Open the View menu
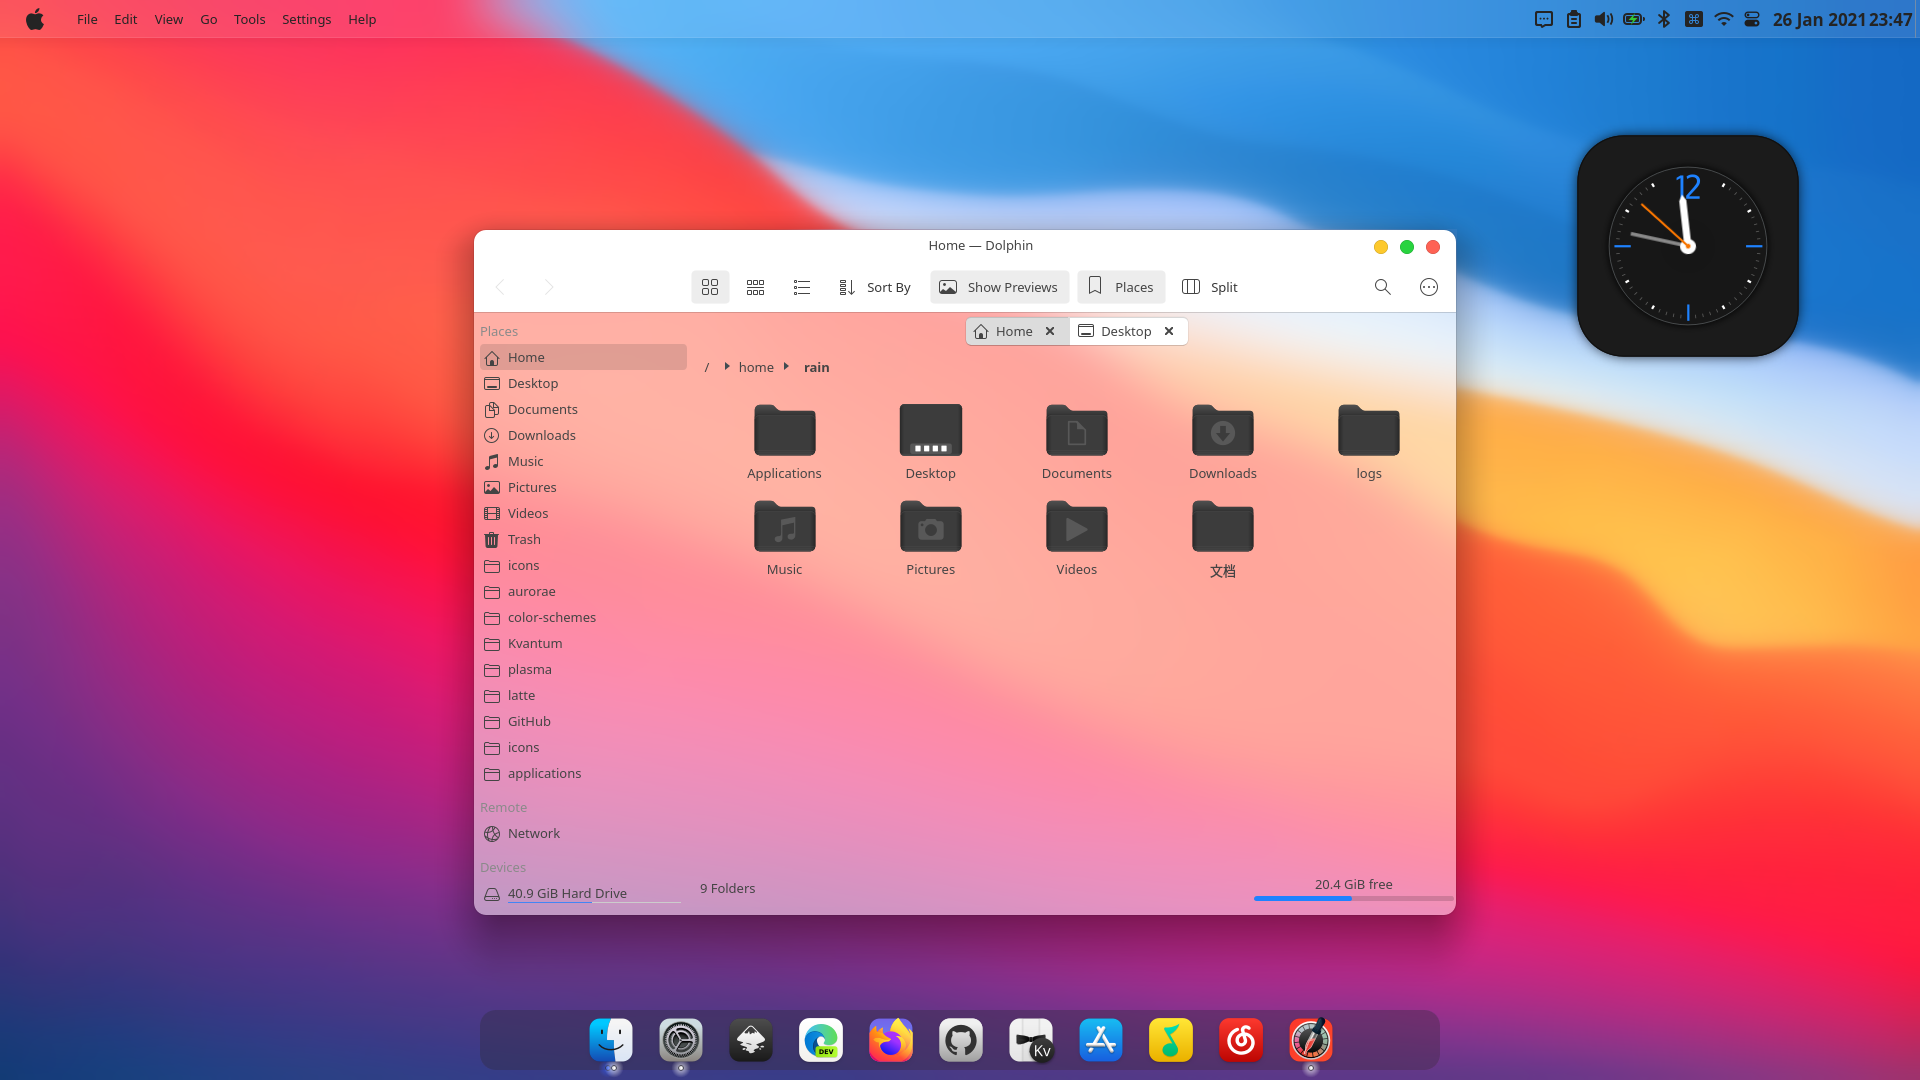The height and width of the screenshot is (1080, 1920). (x=168, y=19)
